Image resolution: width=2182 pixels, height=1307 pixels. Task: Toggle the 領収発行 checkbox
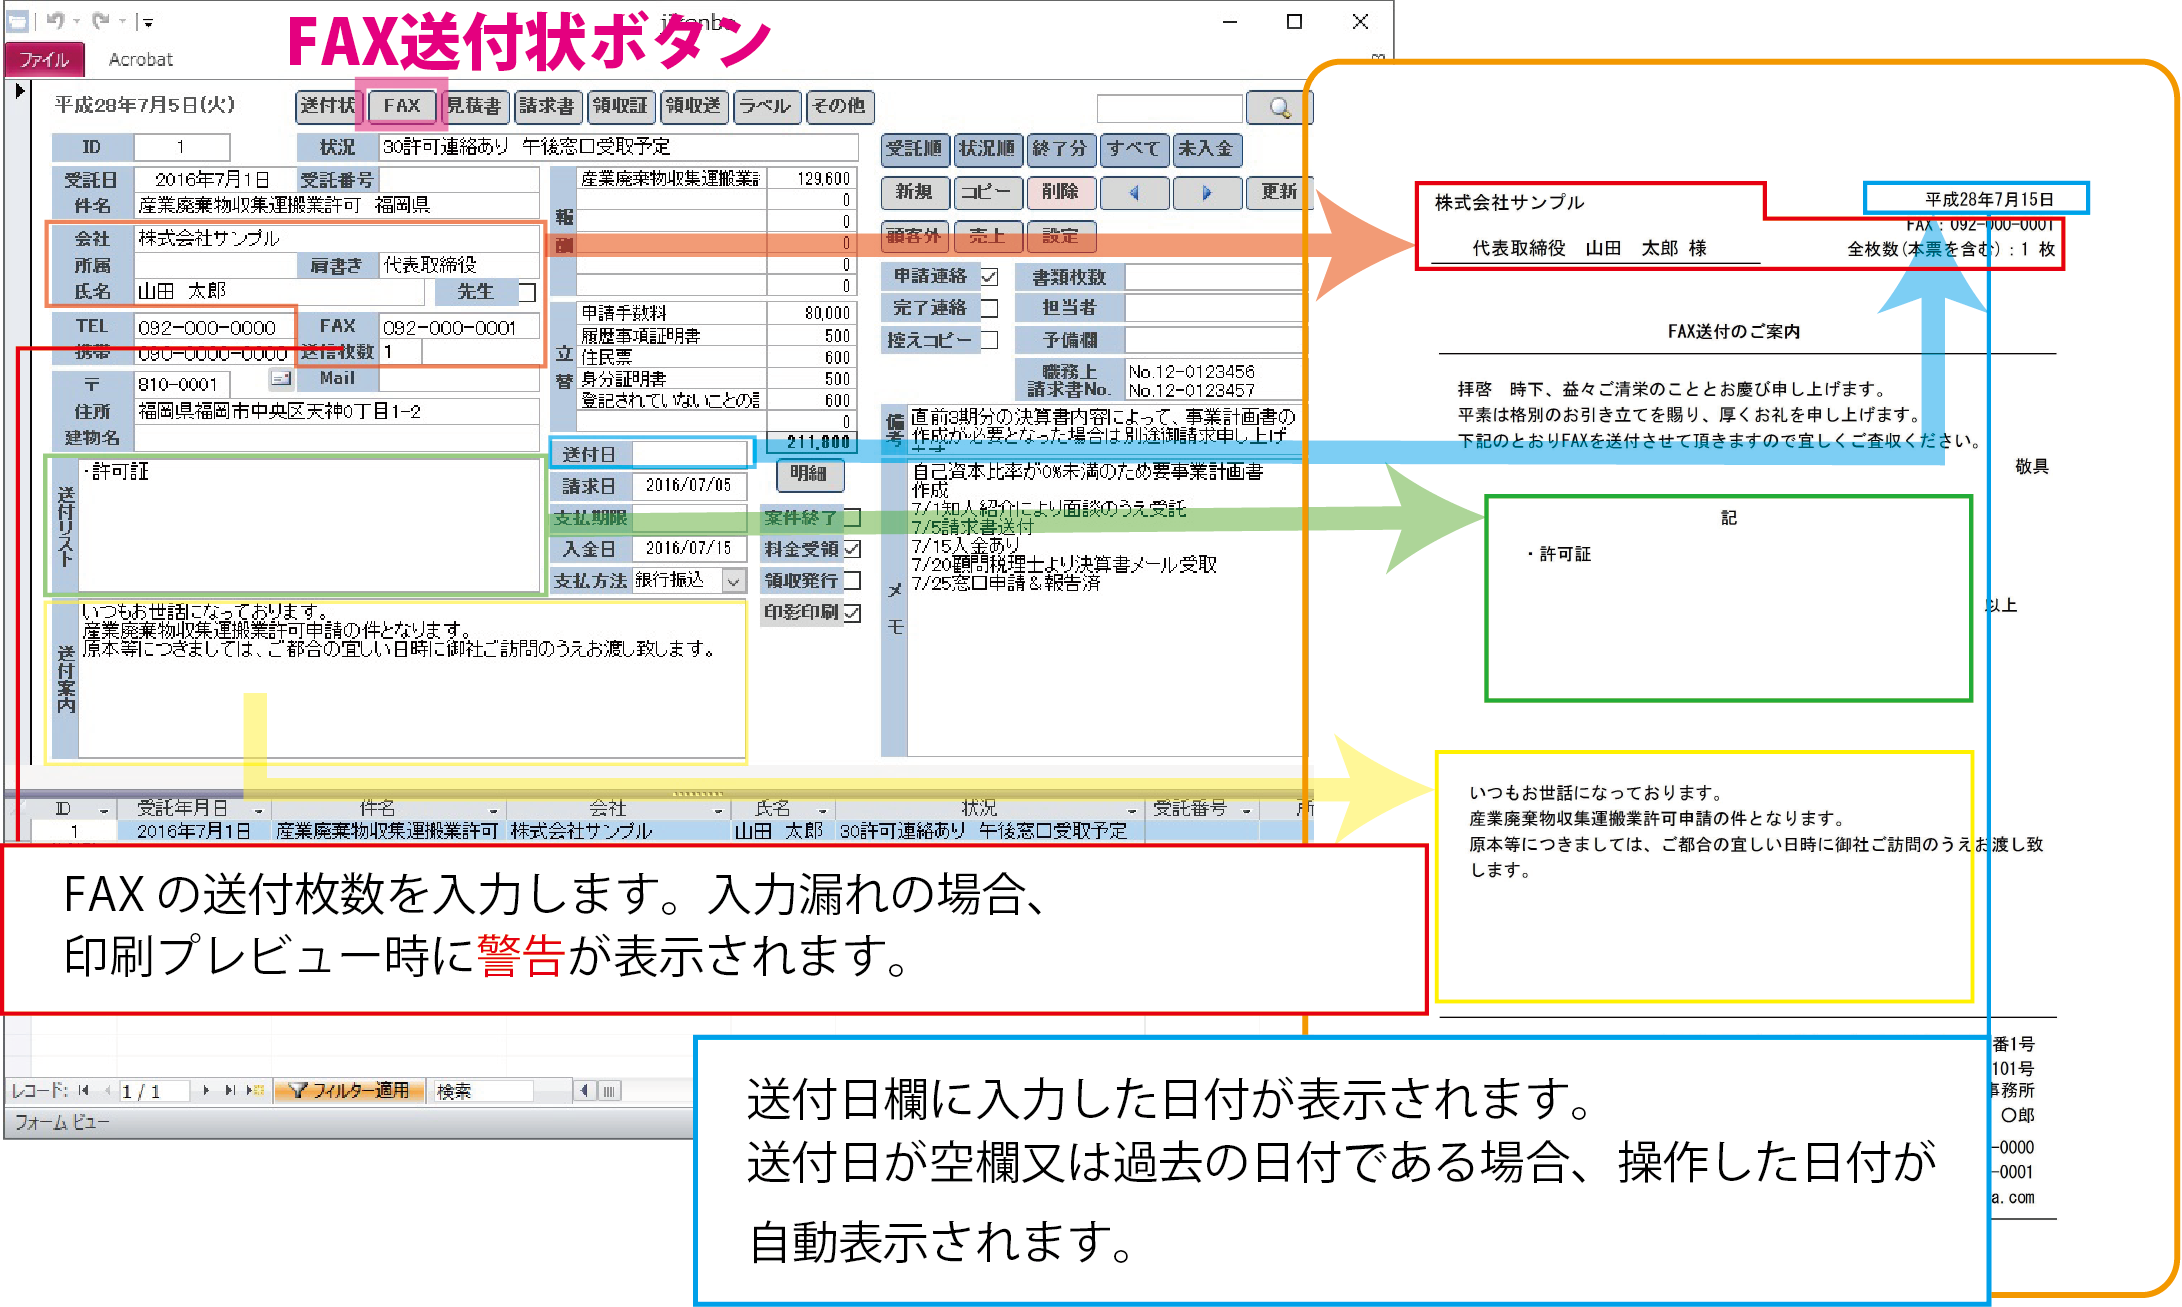tap(853, 580)
